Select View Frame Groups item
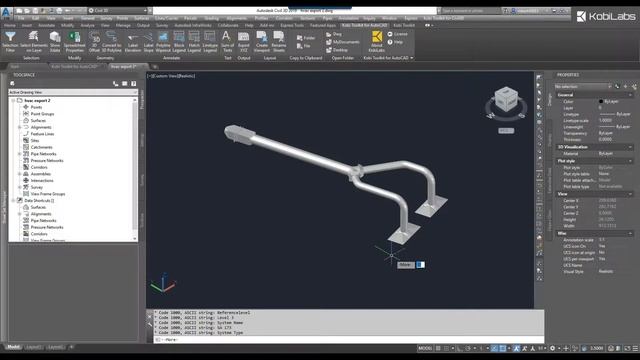Screen dimensions: 640x360 point(48,194)
